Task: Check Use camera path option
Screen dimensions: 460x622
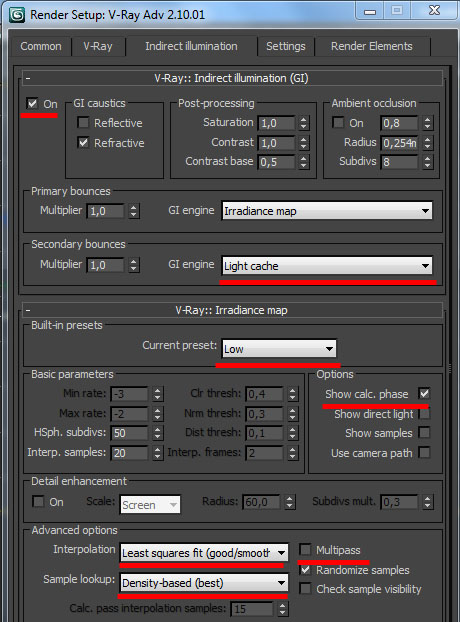Action: 424,452
